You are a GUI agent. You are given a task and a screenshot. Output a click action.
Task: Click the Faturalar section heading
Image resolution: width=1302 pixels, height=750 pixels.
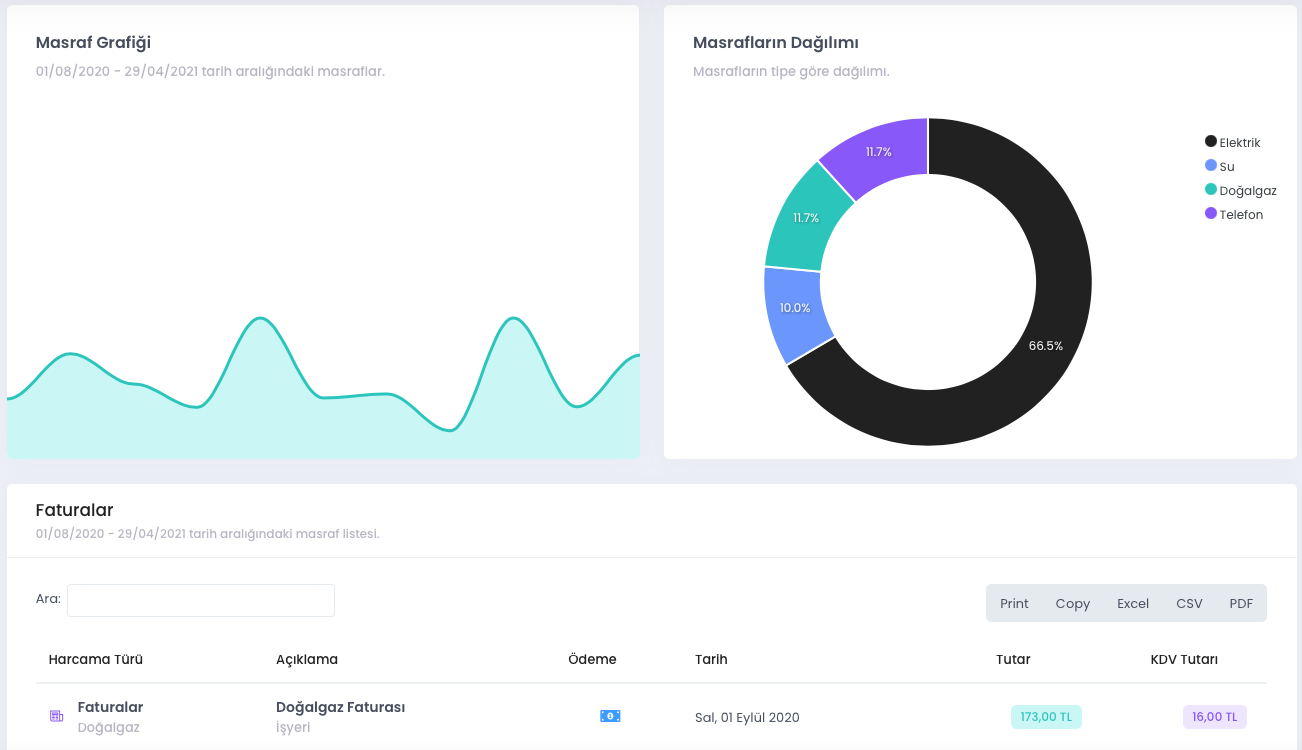coord(74,510)
